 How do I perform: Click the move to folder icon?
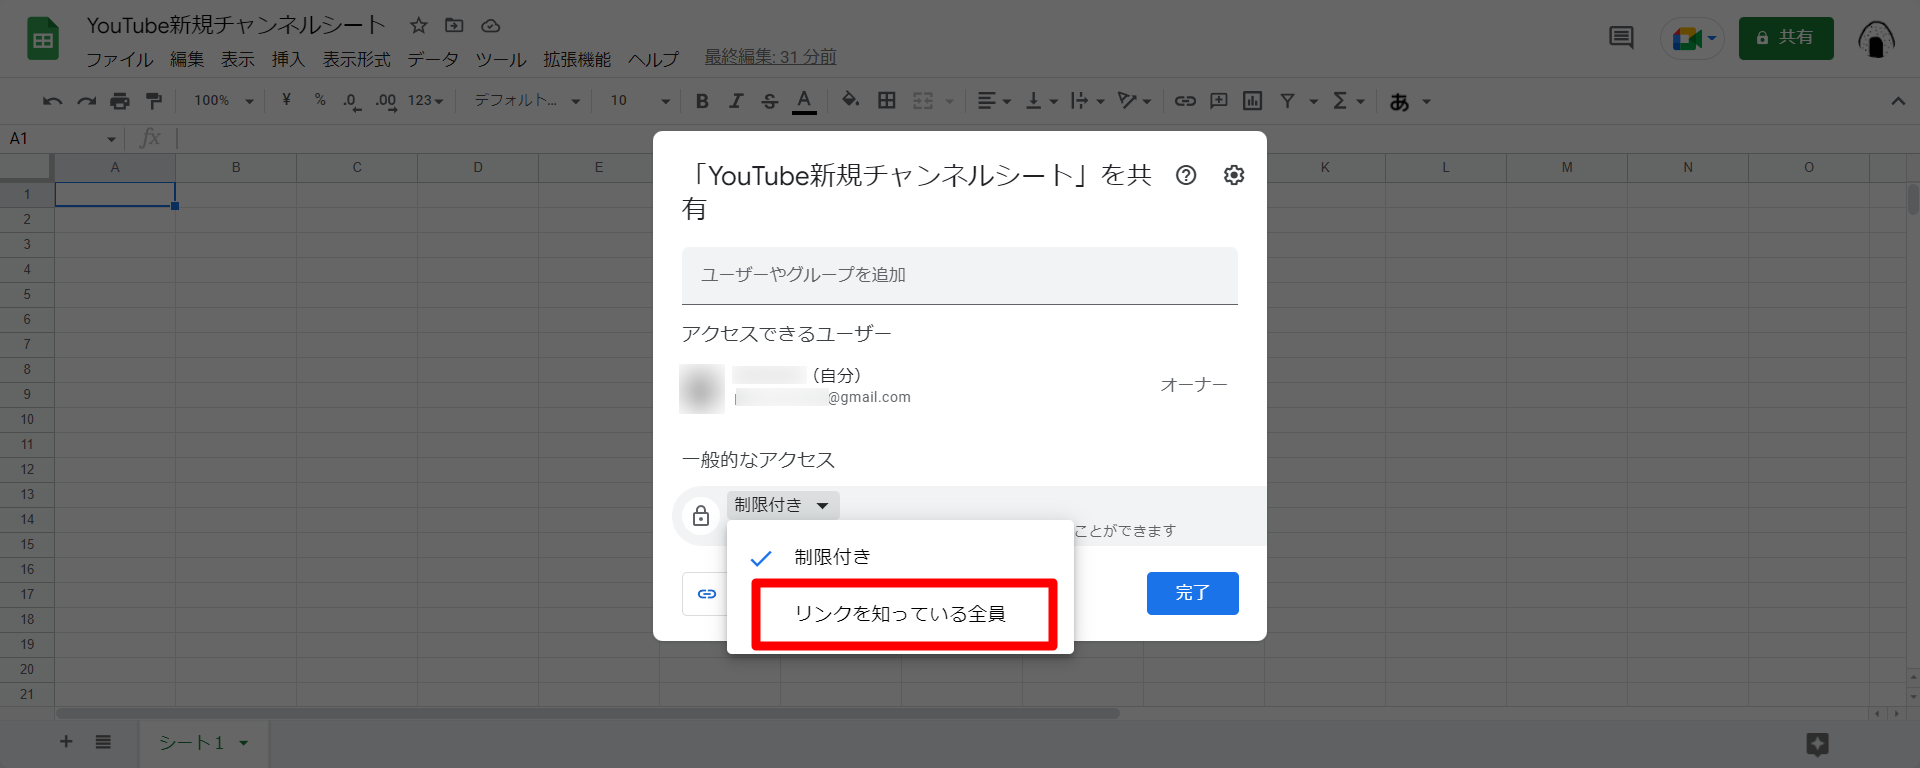454,26
